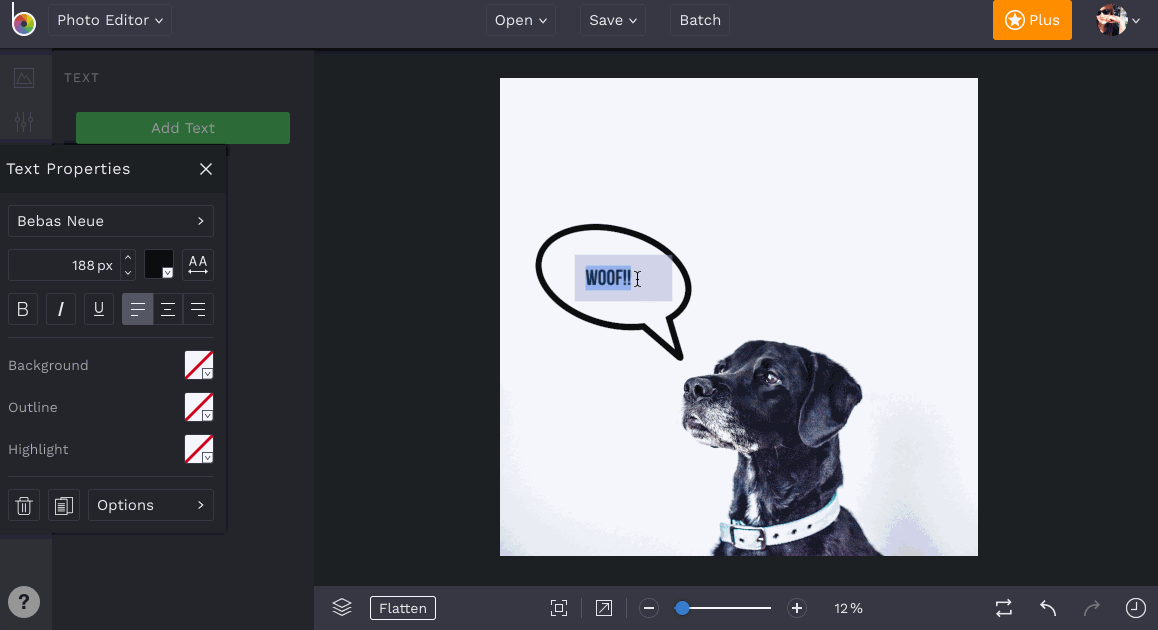Toggle underline formatting
The width and height of the screenshot is (1158, 630).
tap(98, 309)
